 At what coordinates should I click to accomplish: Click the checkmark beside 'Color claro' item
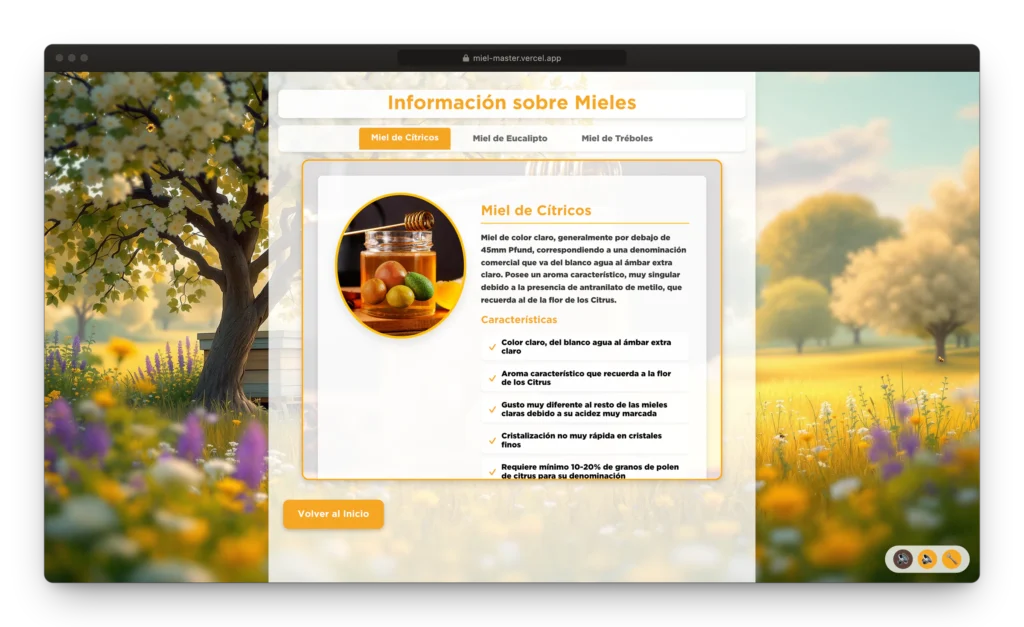(492, 347)
